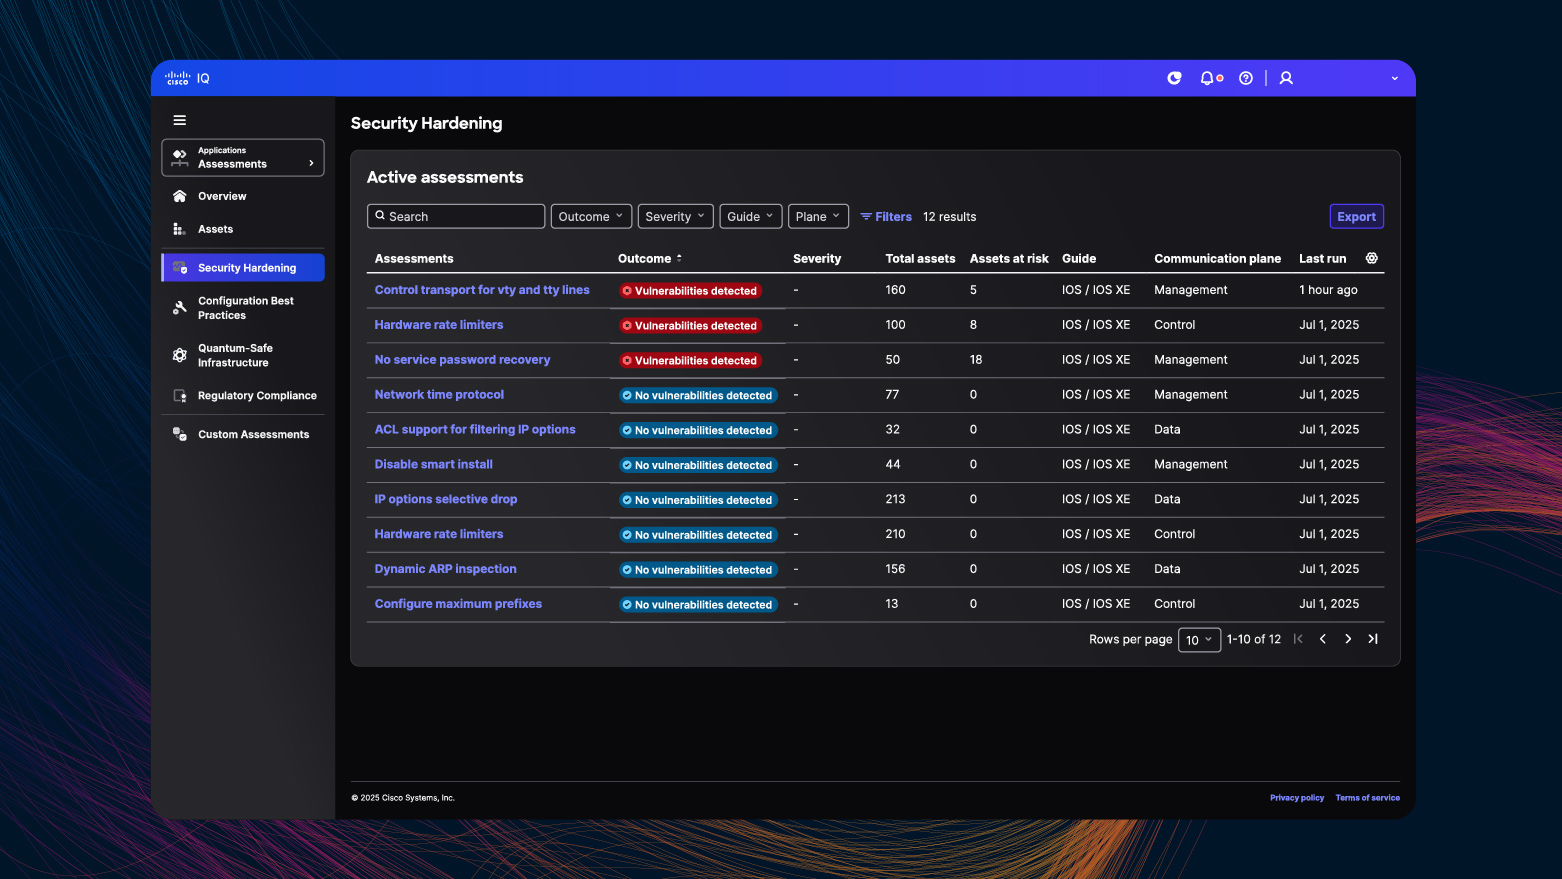The image size is (1562, 879).
Task: Expand the Outcome filter dropdown
Action: [591, 217]
